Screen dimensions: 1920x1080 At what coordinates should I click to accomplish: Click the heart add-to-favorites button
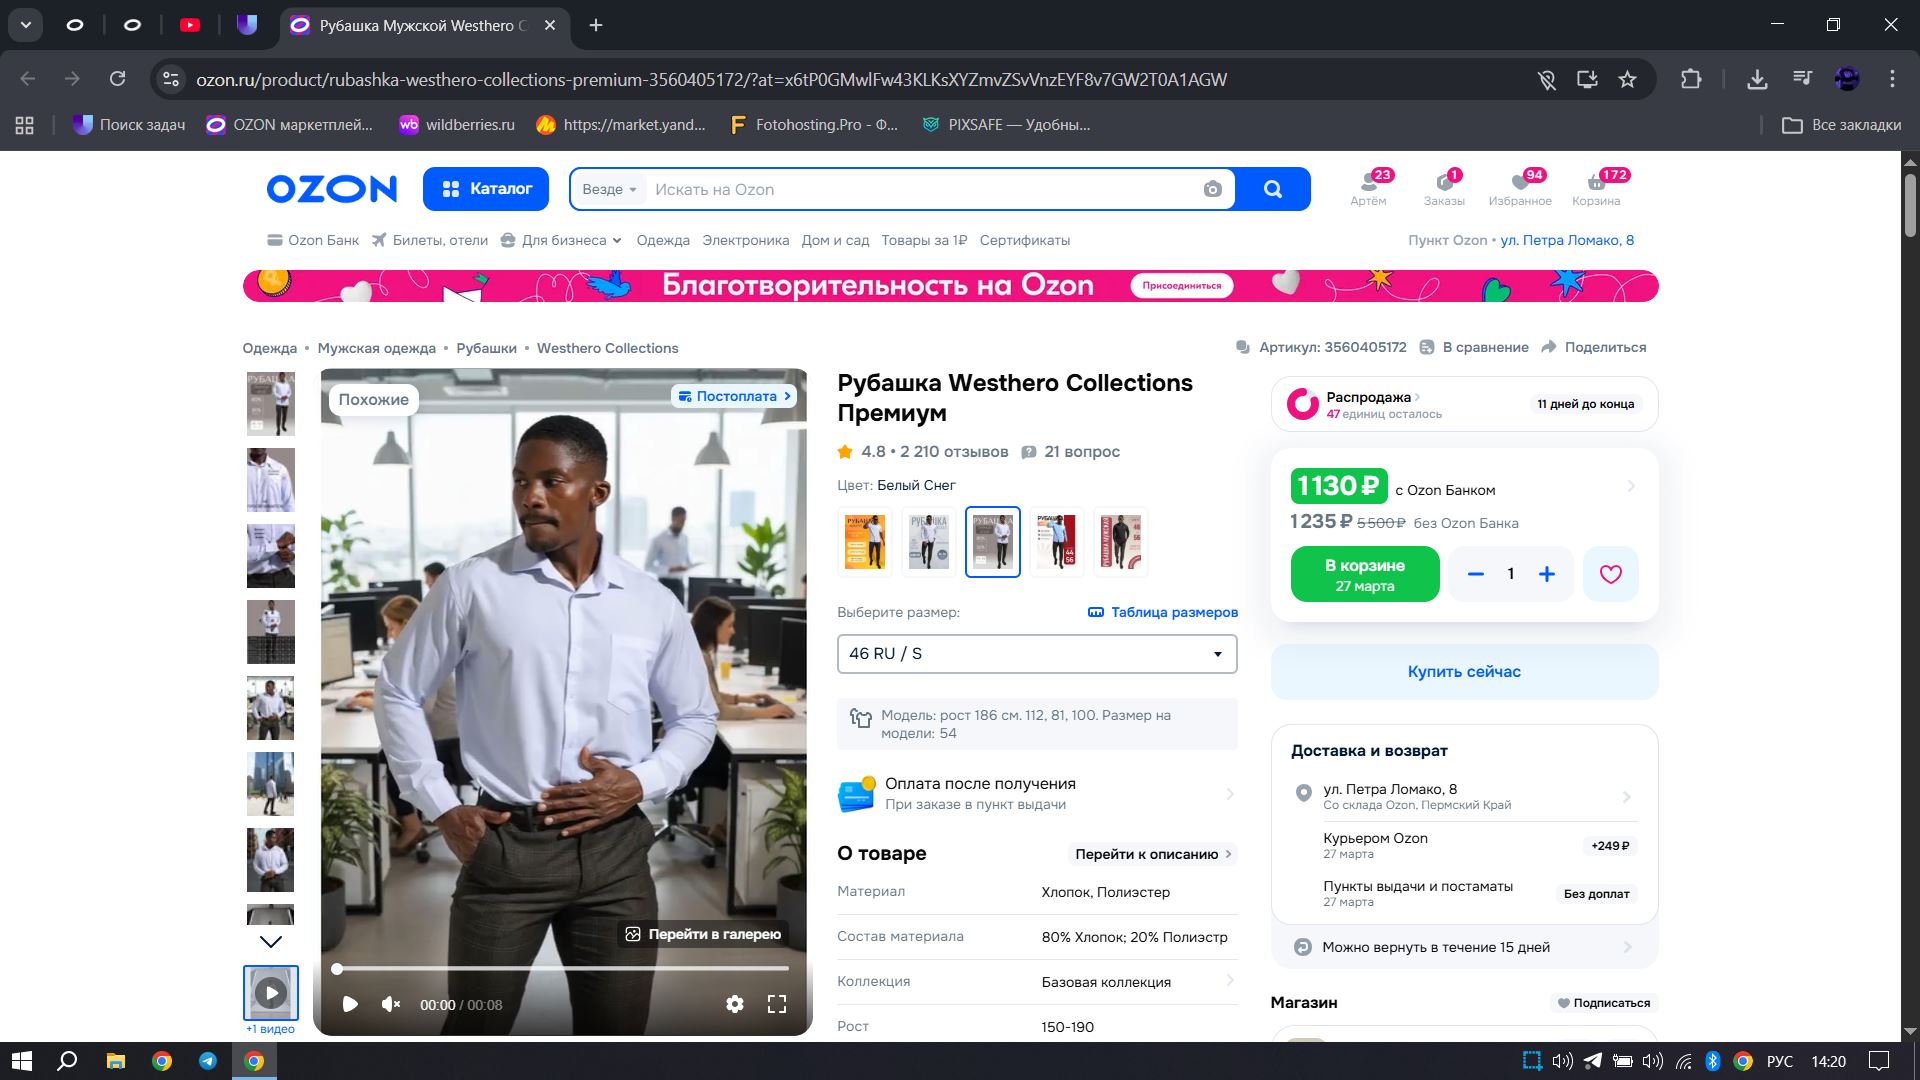click(x=1610, y=574)
